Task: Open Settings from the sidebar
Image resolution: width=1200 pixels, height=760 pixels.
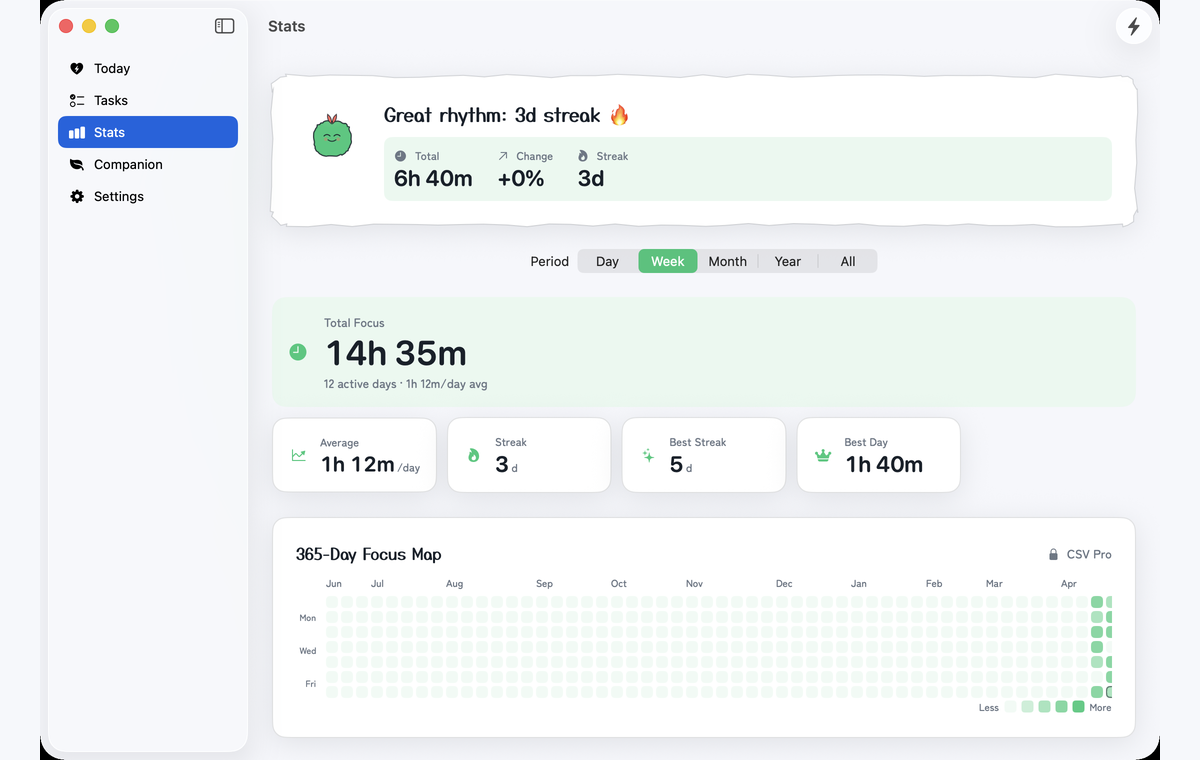Action: point(148,196)
